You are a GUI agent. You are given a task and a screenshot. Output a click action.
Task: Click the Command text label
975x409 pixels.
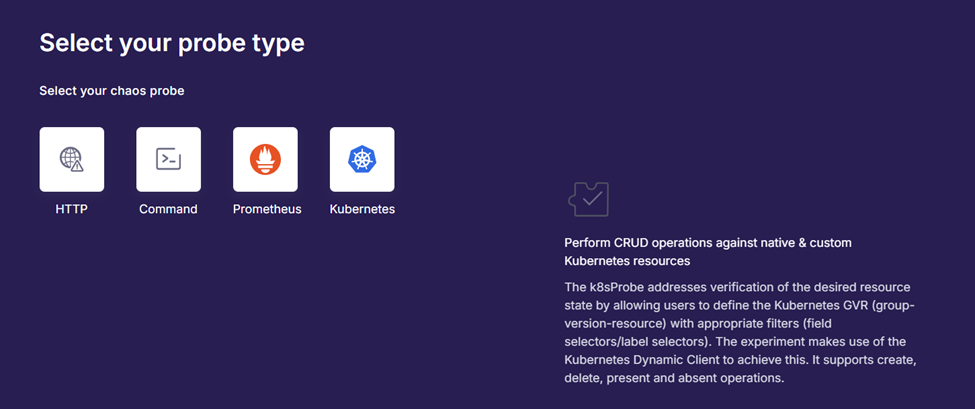(168, 209)
